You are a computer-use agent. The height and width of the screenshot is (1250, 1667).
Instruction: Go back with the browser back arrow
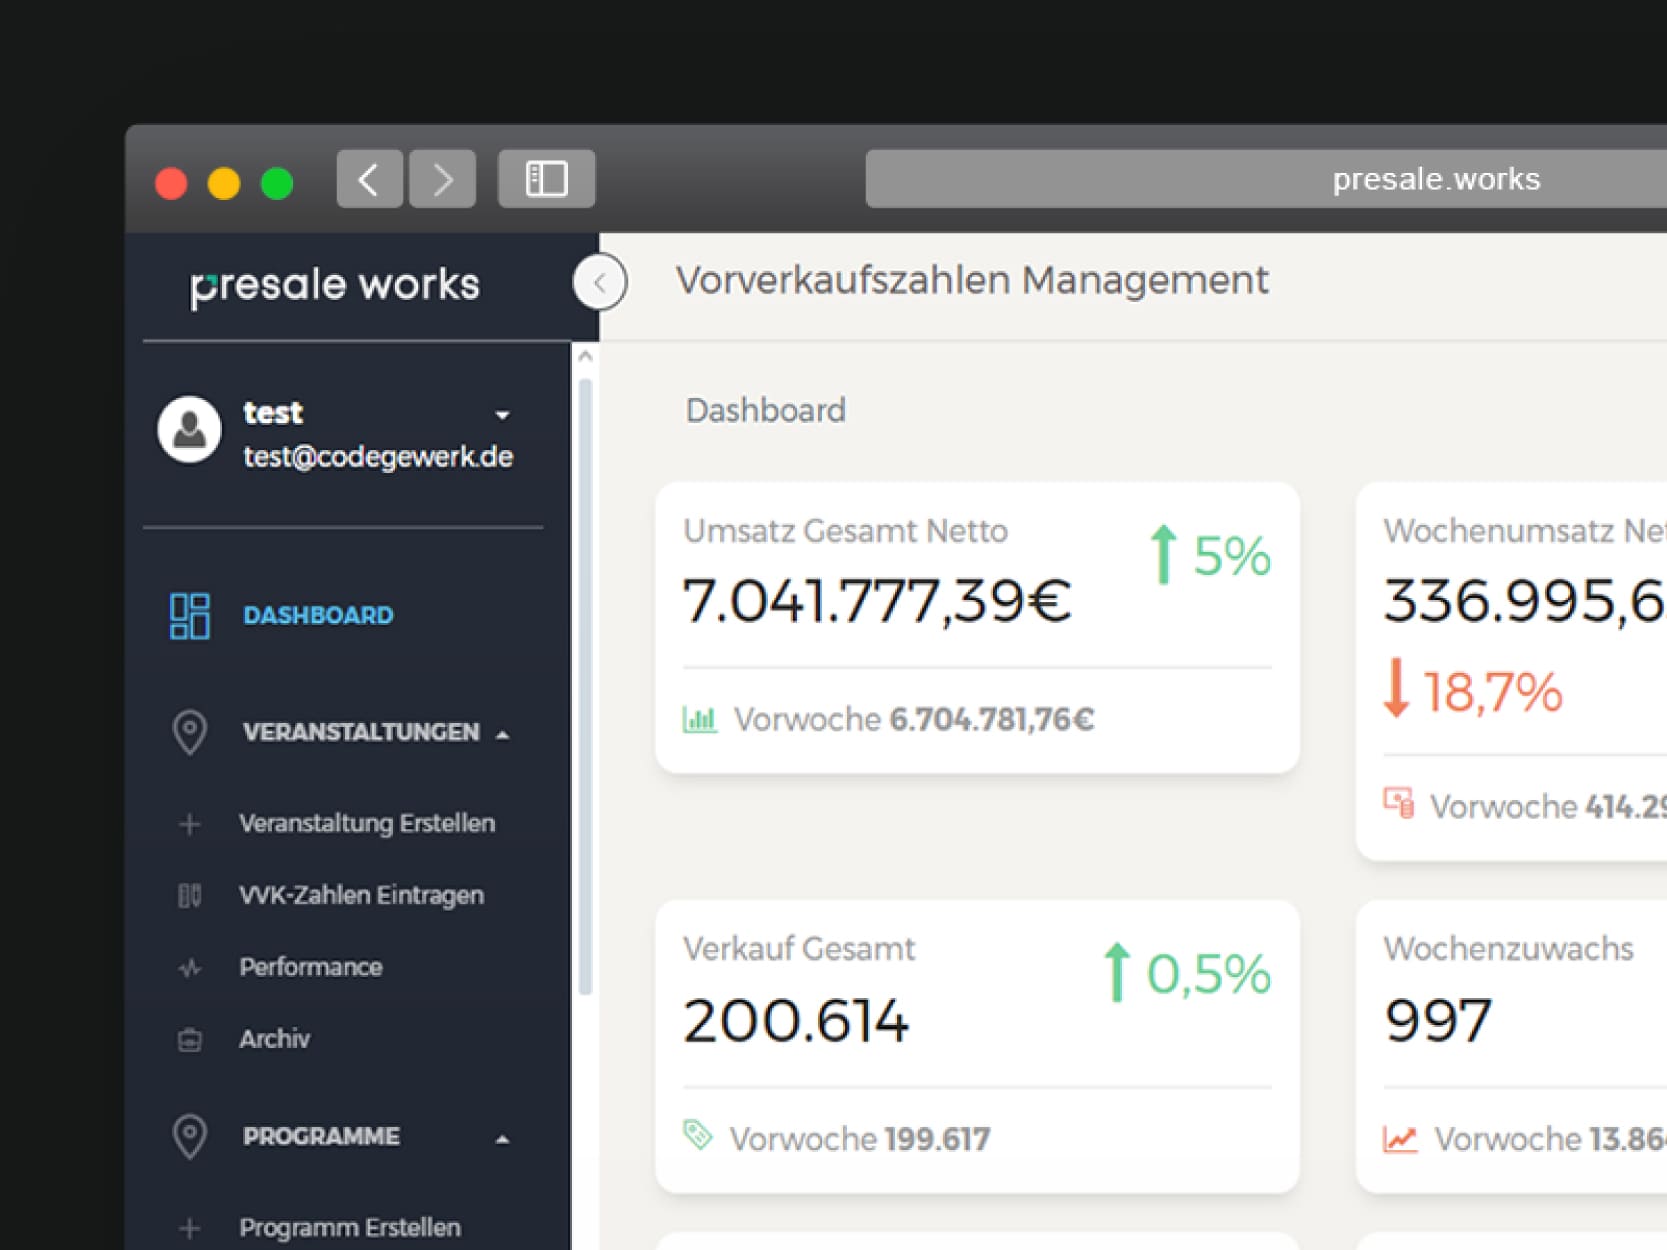point(369,179)
